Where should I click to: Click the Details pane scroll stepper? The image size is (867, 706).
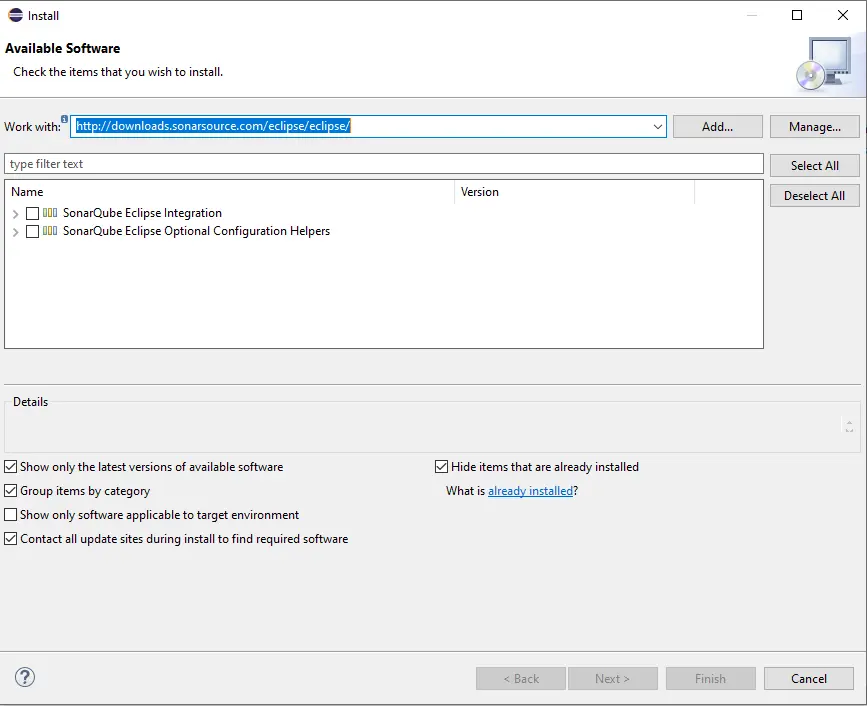[849, 426]
